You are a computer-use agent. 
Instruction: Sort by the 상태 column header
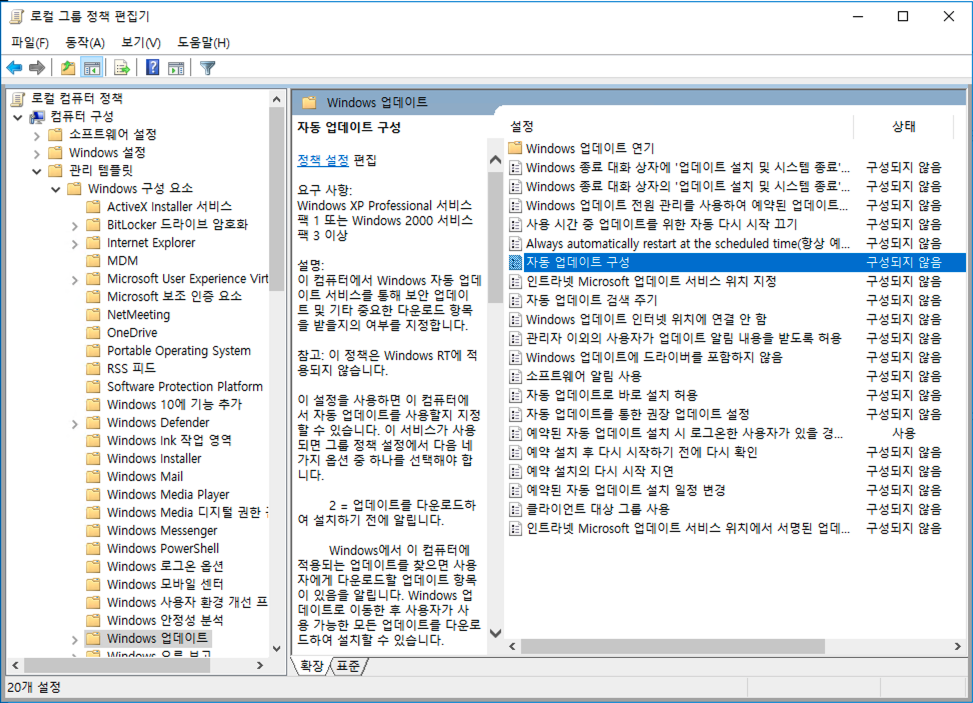click(904, 126)
